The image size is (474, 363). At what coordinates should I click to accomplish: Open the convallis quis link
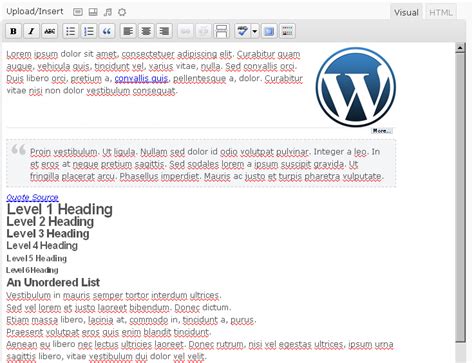click(x=141, y=78)
